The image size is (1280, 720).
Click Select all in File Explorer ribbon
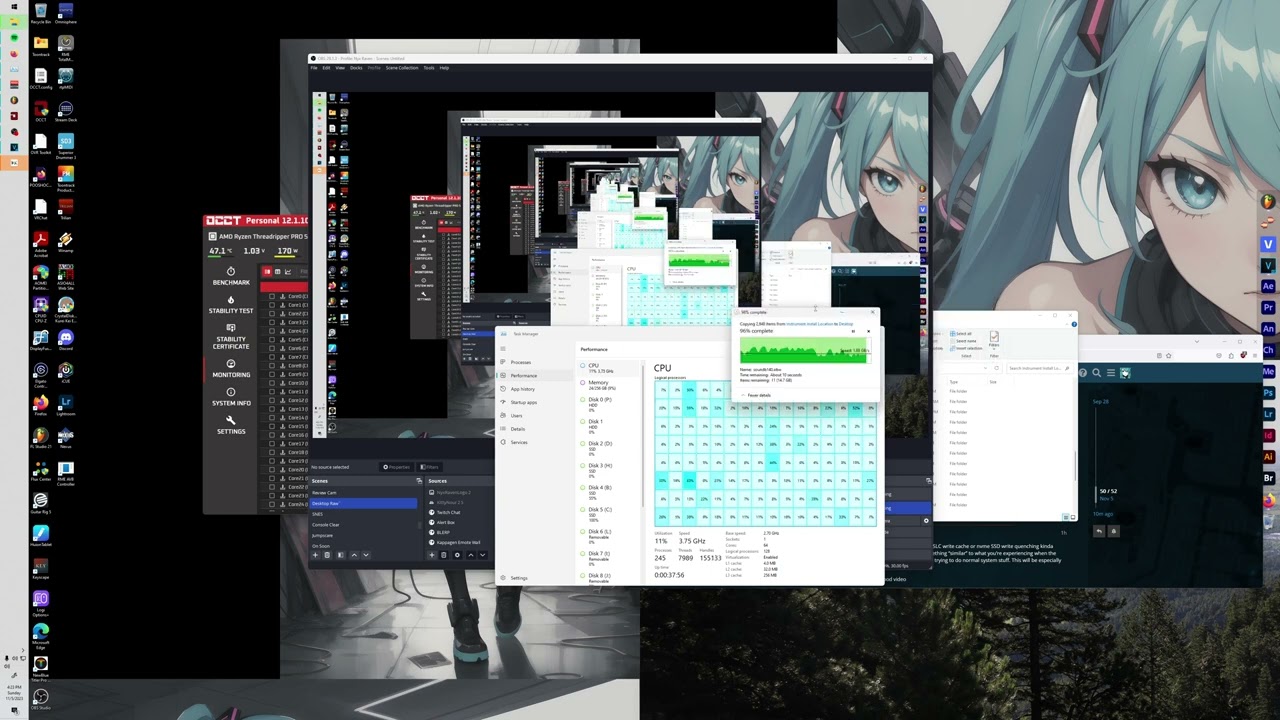click(x=962, y=334)
